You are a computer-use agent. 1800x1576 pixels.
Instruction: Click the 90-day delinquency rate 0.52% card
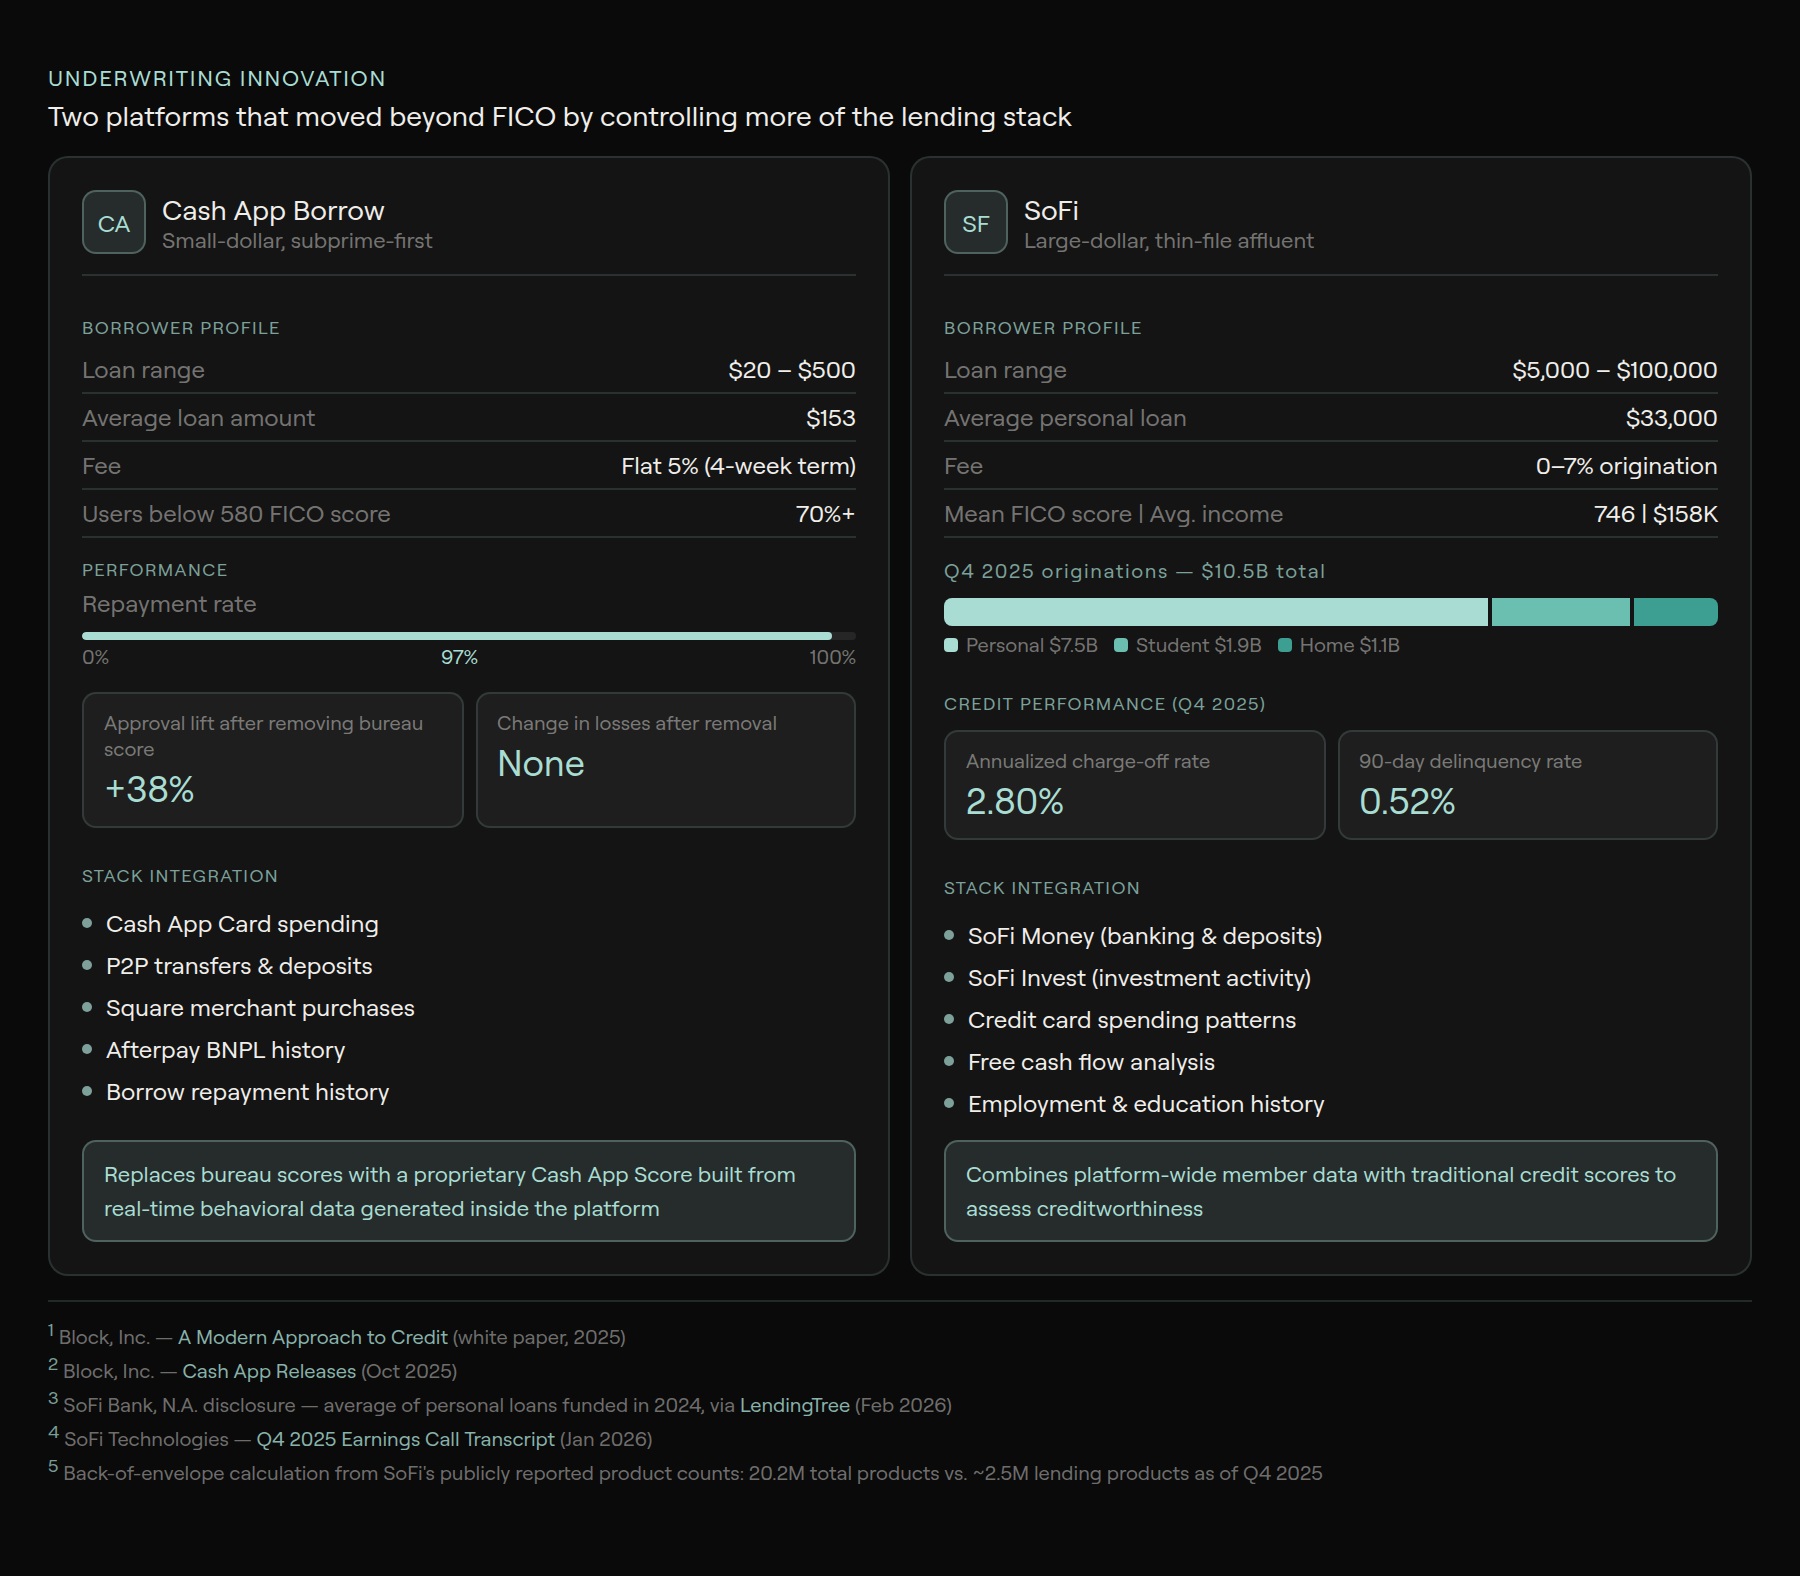[1527, 785]
